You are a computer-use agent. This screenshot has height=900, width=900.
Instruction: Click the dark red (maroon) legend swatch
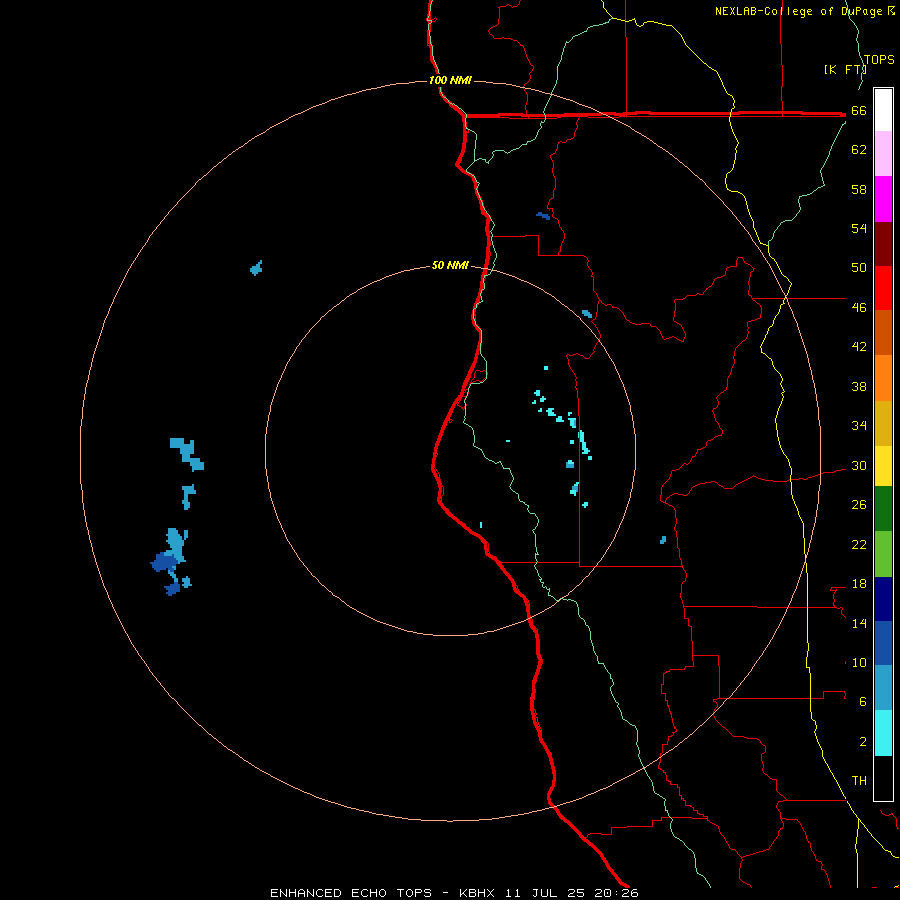pyautogui.click(x=883, y=244)
